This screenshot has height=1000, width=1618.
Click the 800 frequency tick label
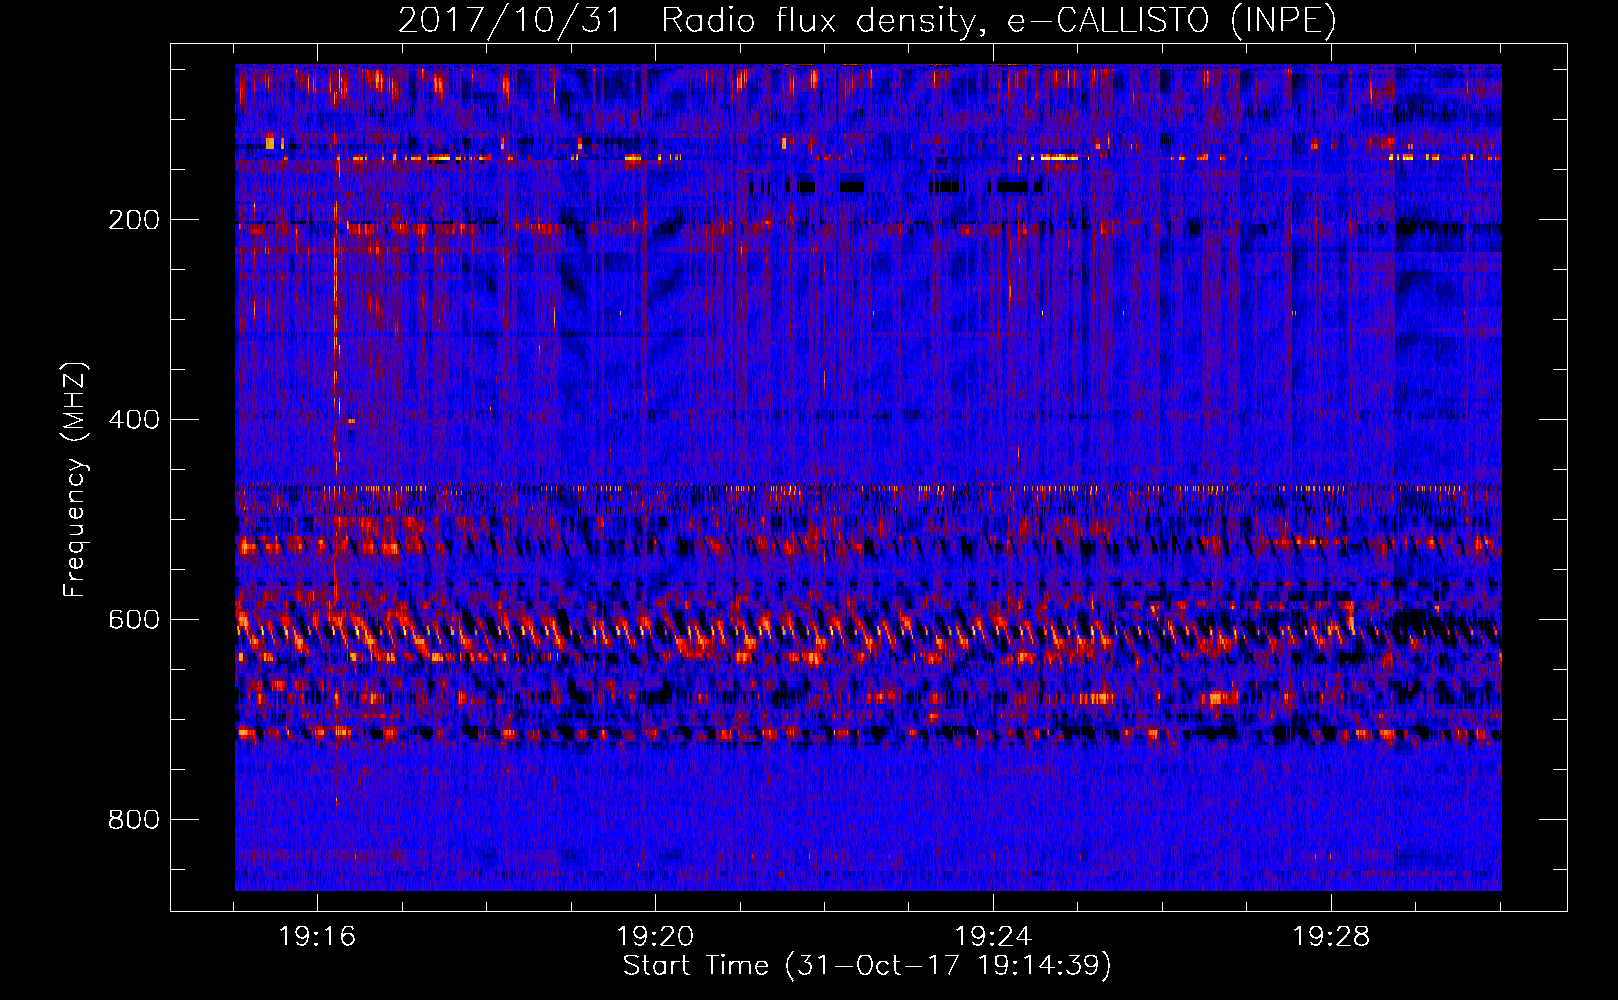[x=134, y=820]
